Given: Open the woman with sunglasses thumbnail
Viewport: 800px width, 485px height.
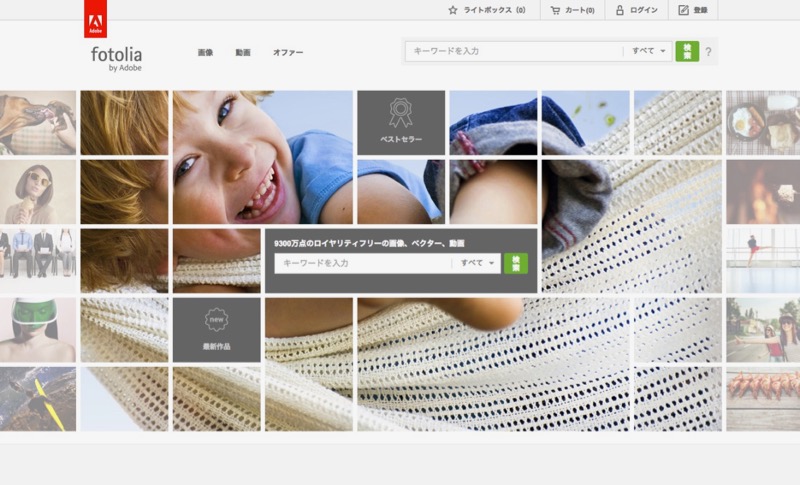Looking at the screenshot, I should (x=38, y=192).
